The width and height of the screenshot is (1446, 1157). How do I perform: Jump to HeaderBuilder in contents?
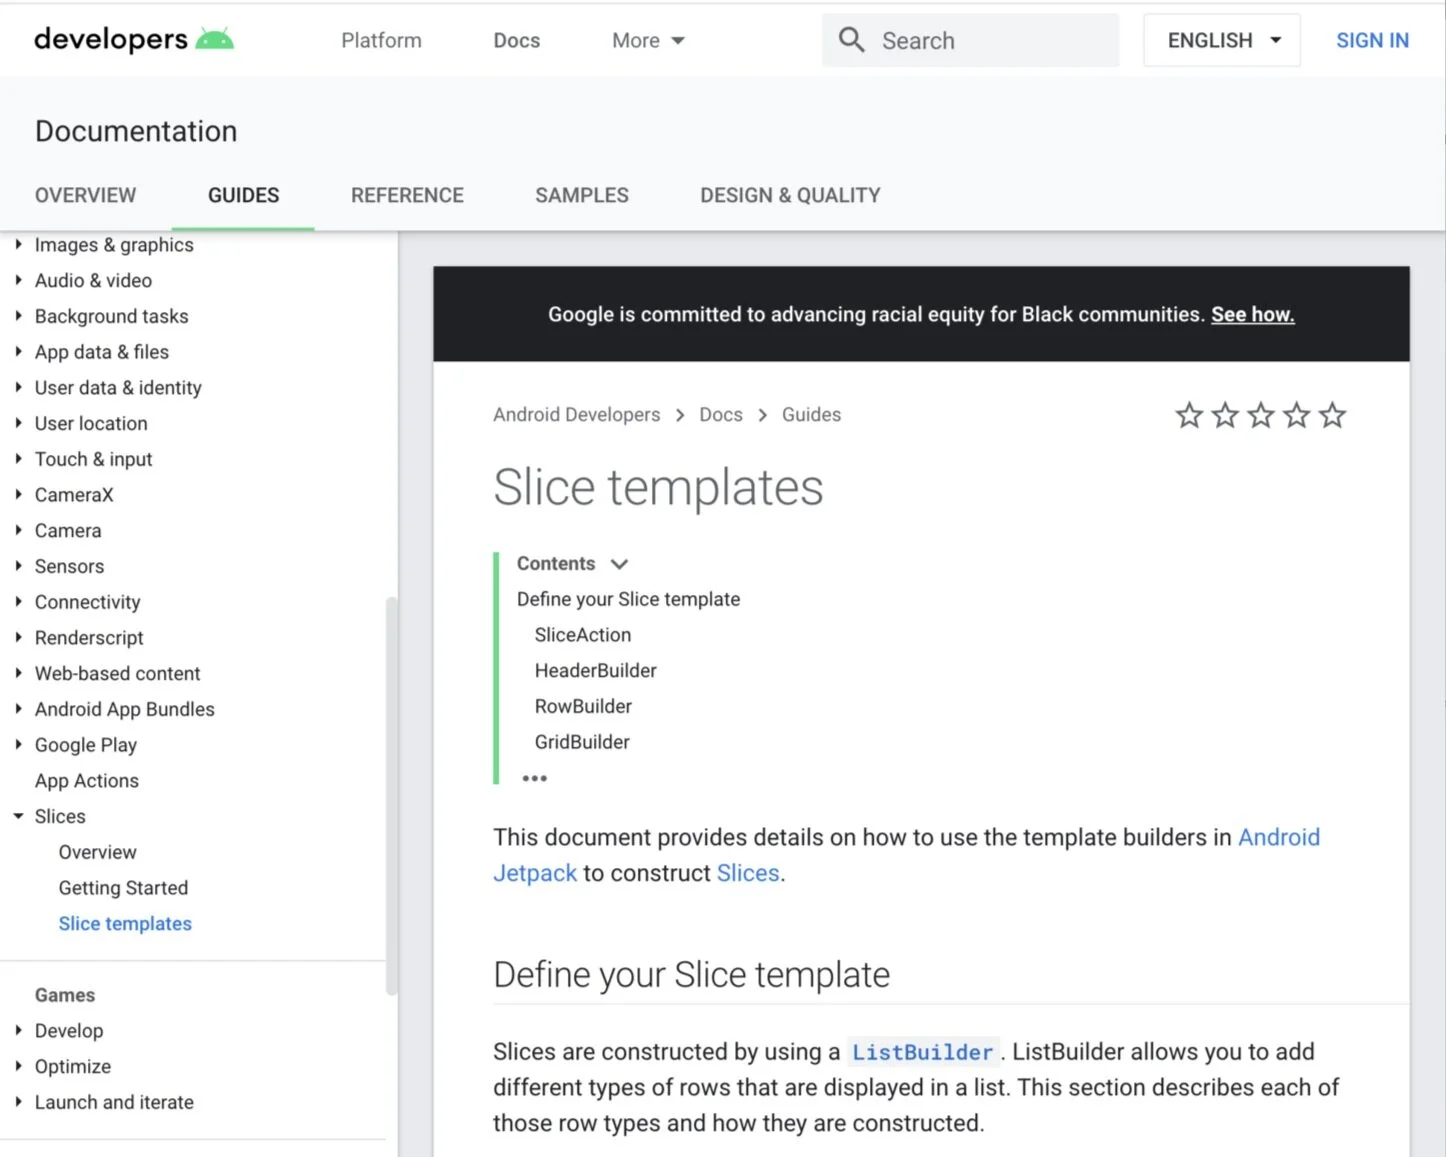tap(596, 671)
